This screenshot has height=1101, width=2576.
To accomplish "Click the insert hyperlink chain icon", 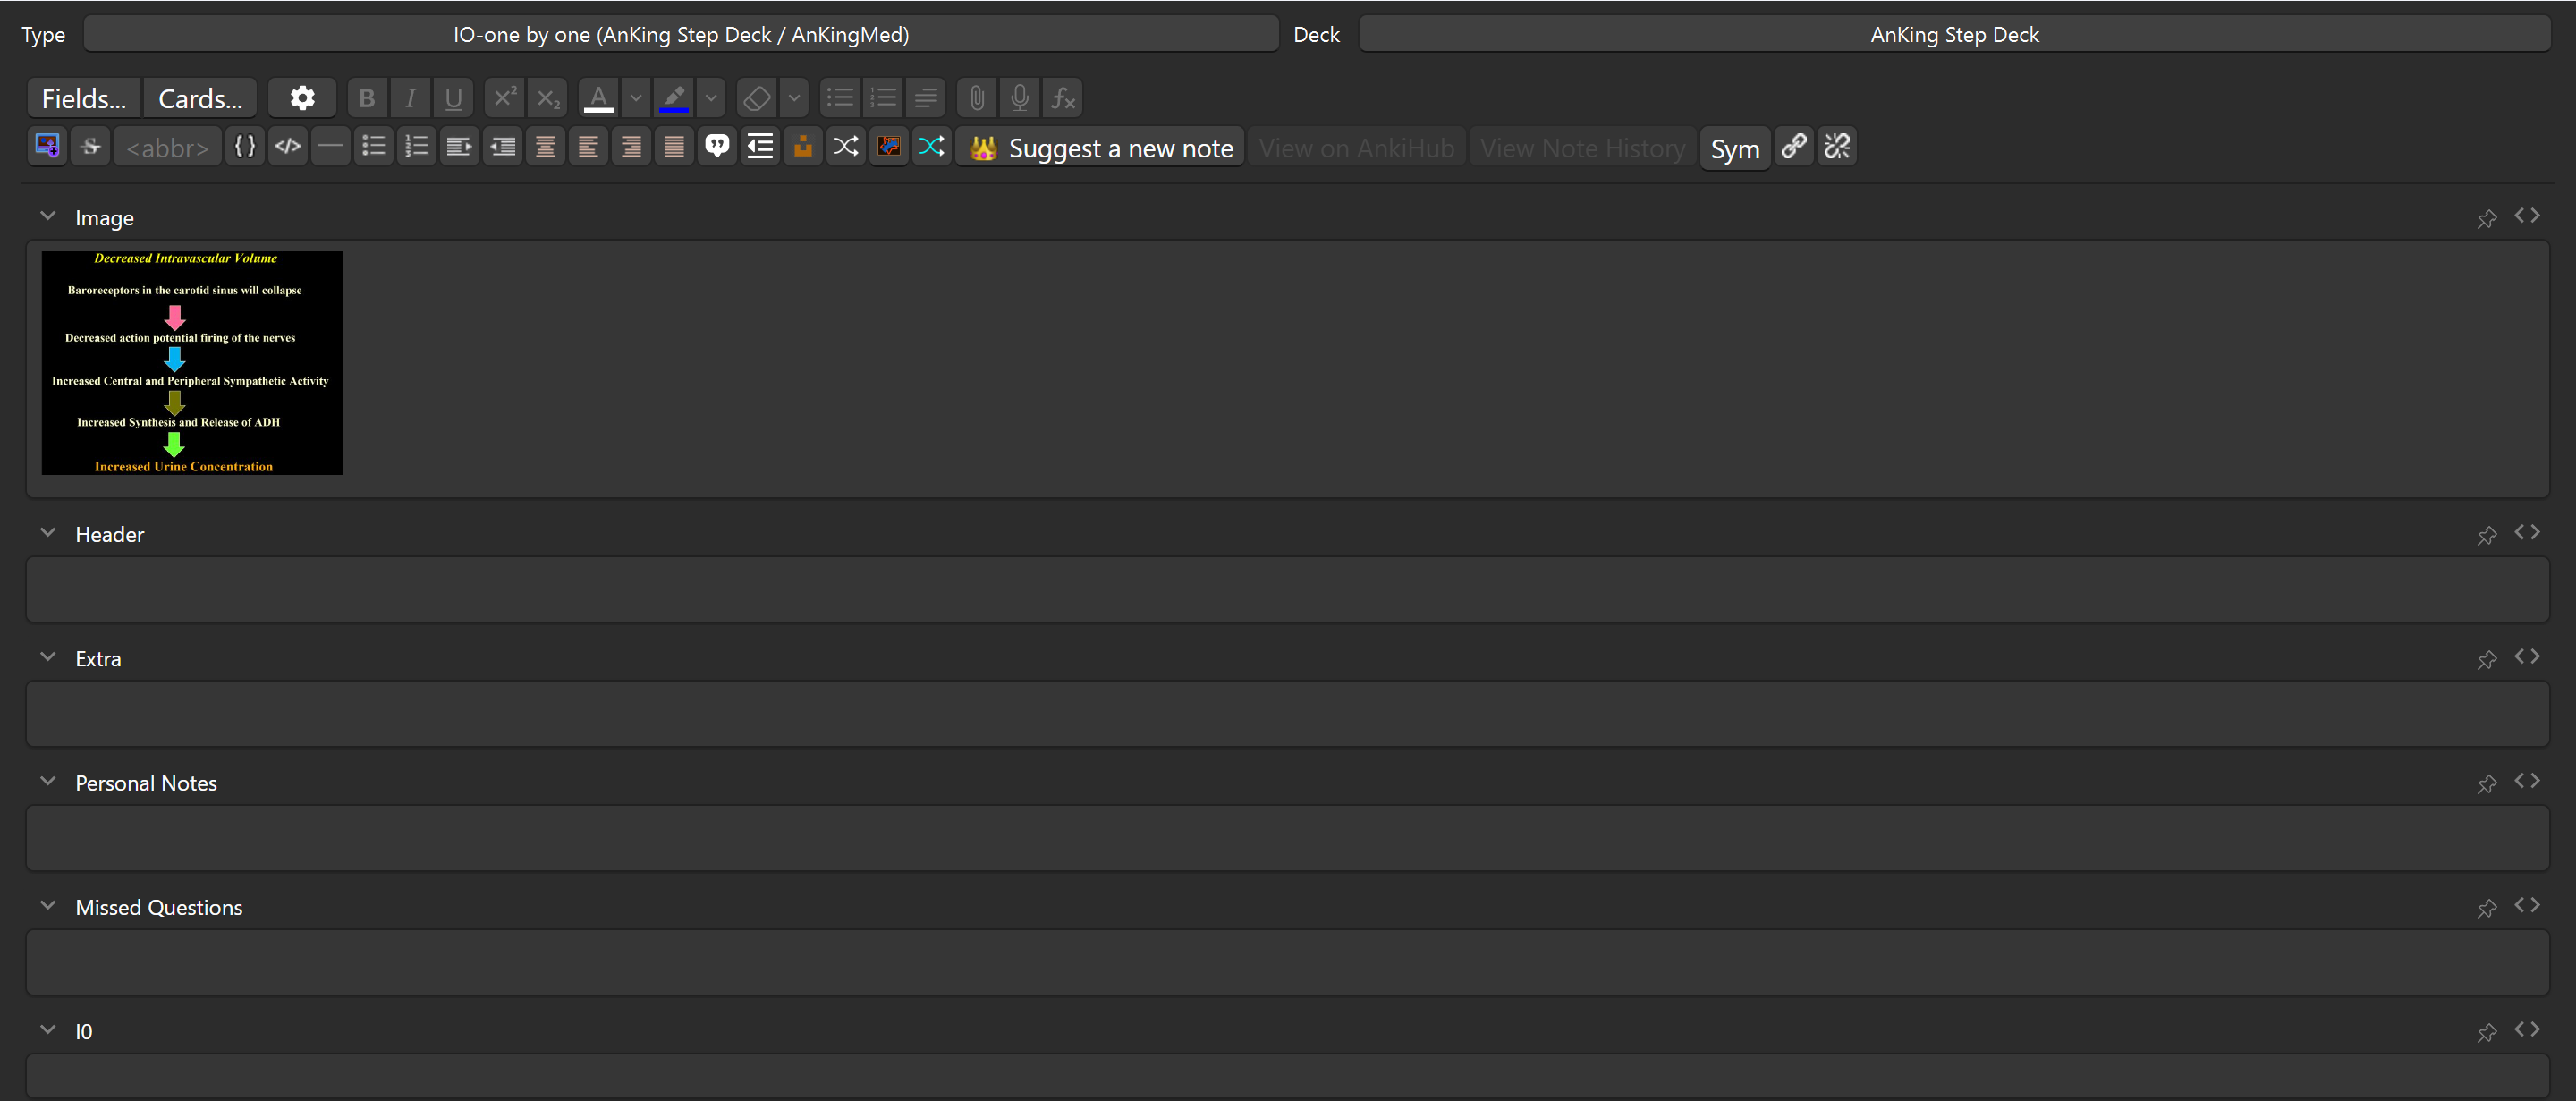I will 1794,147.
